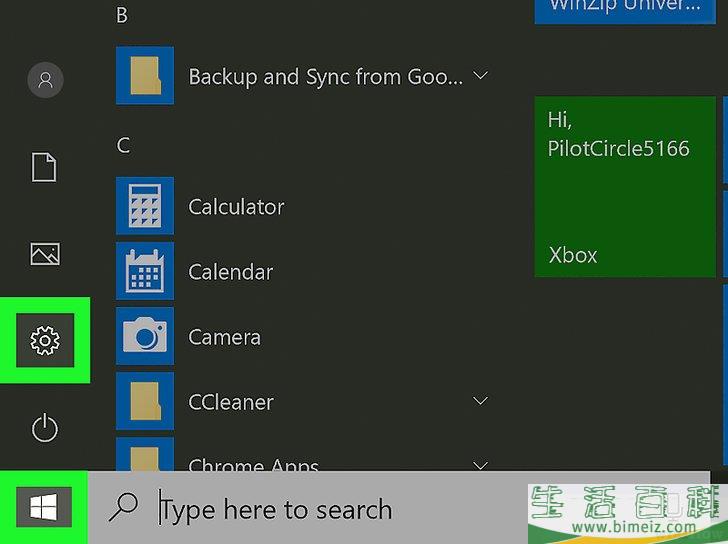Screen dimensions: 728x544
Task: Select the Calendar app name
Action: 230,272
